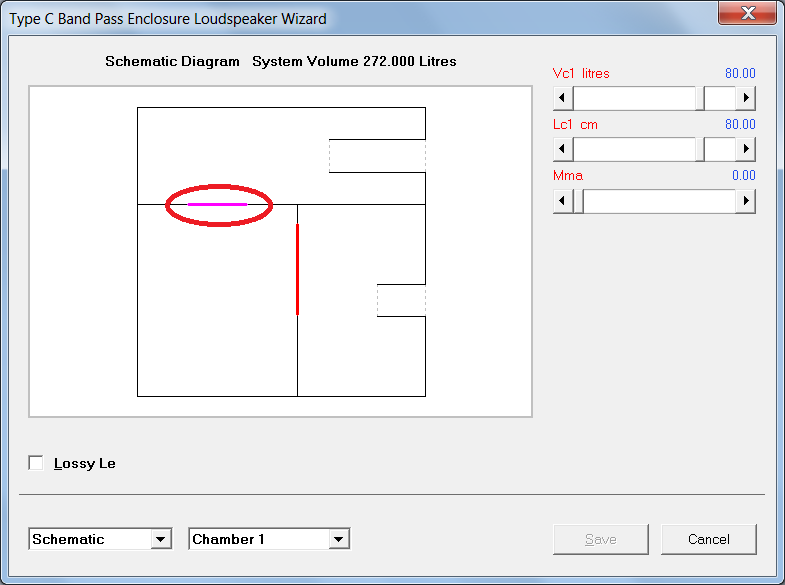Viewport: 785px width, 585px height.
Task: Click the upper port opening in schematic
Action: pos(377,156)
